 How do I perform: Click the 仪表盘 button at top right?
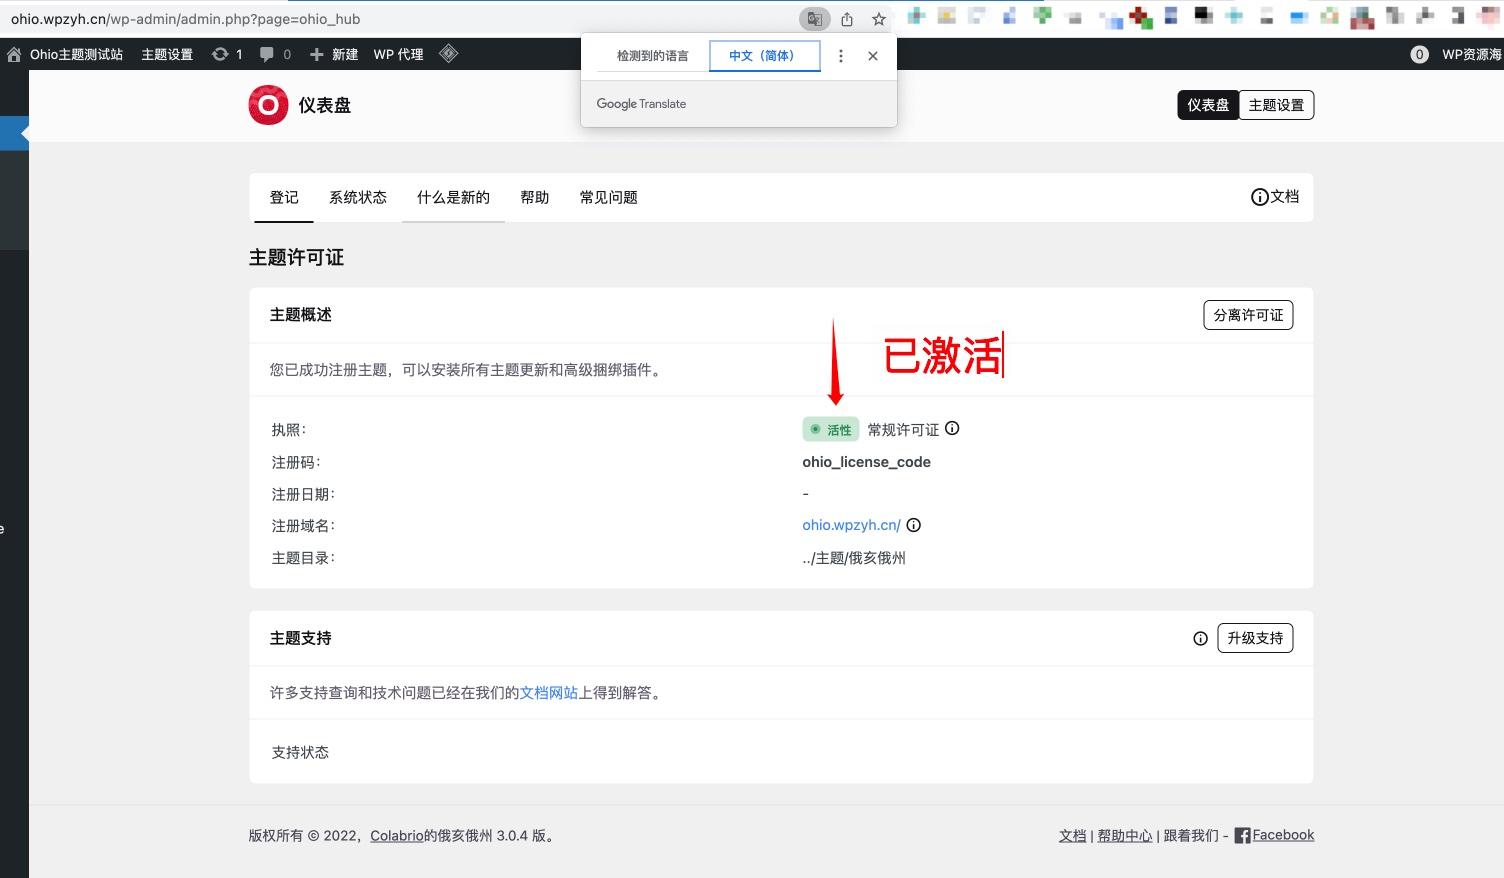point(1208,105)
